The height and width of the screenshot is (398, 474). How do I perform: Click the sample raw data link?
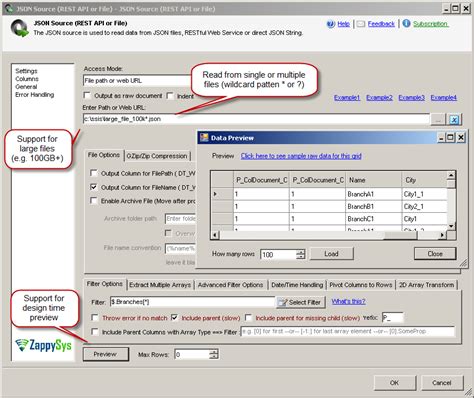click(x=301, y=156)
